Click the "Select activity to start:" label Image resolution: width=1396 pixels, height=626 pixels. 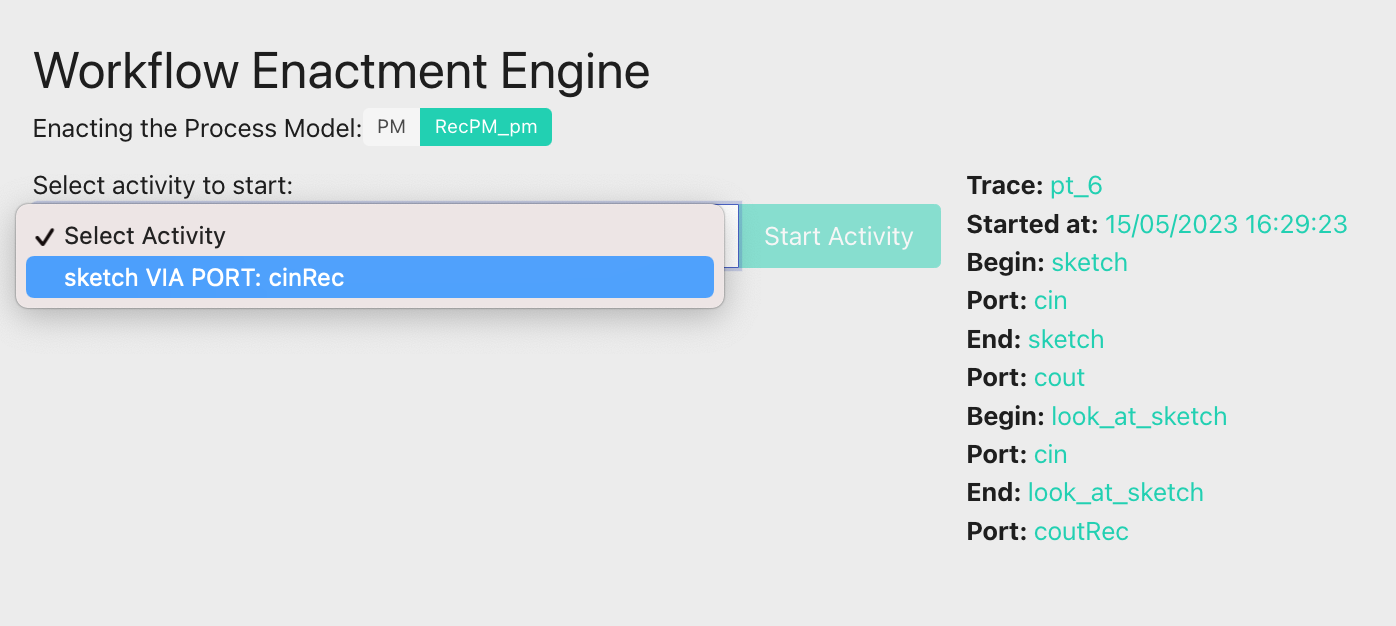(x=163, y=185)
